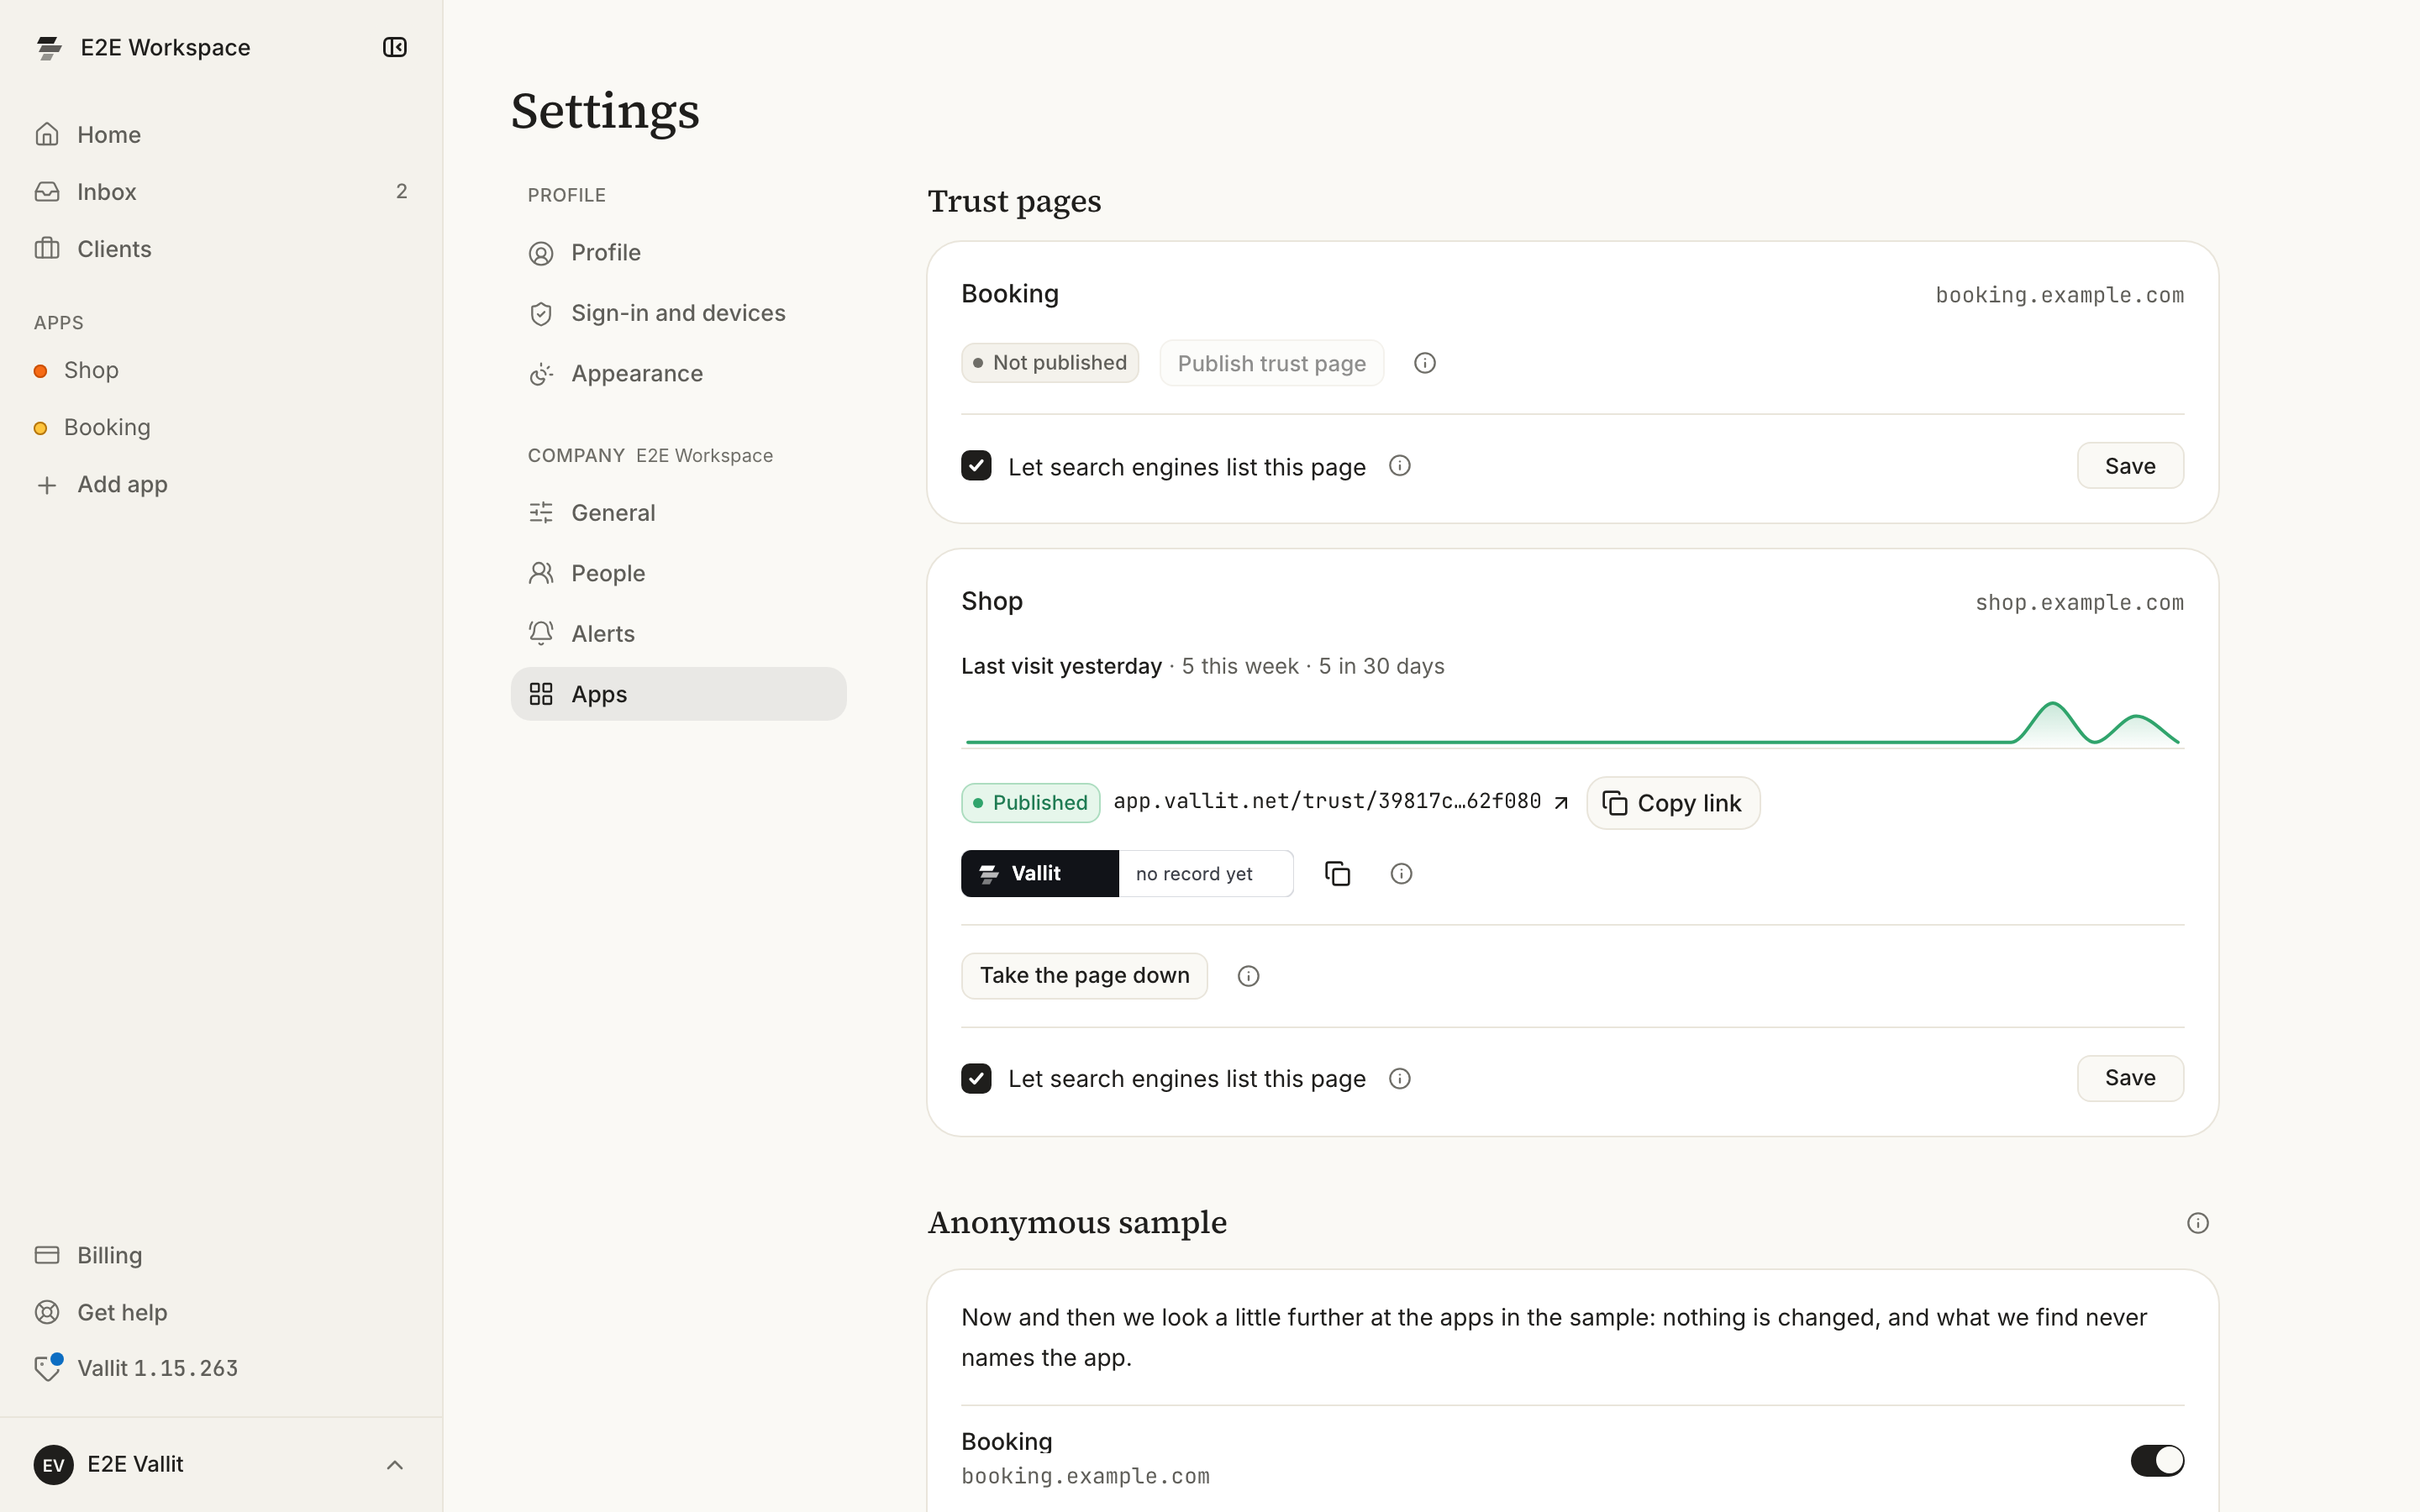Open the Booking app in sidebar
This screenshot has width=2420, height=1512.
point(221,427)
